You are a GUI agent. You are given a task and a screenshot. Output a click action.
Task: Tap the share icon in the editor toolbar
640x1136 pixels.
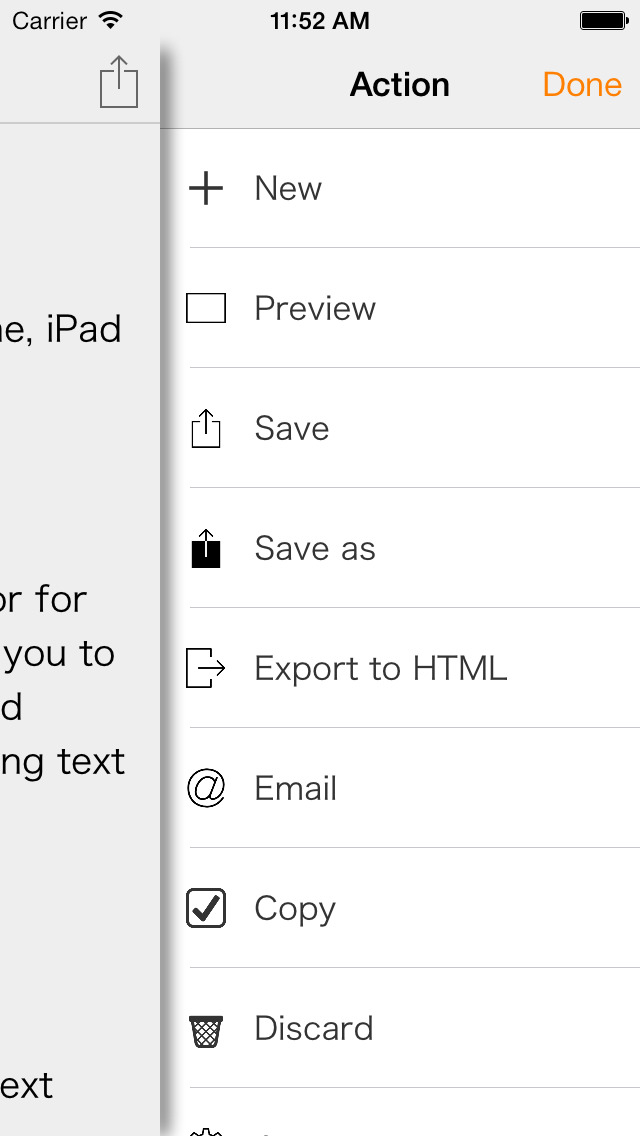pos(118,82)
